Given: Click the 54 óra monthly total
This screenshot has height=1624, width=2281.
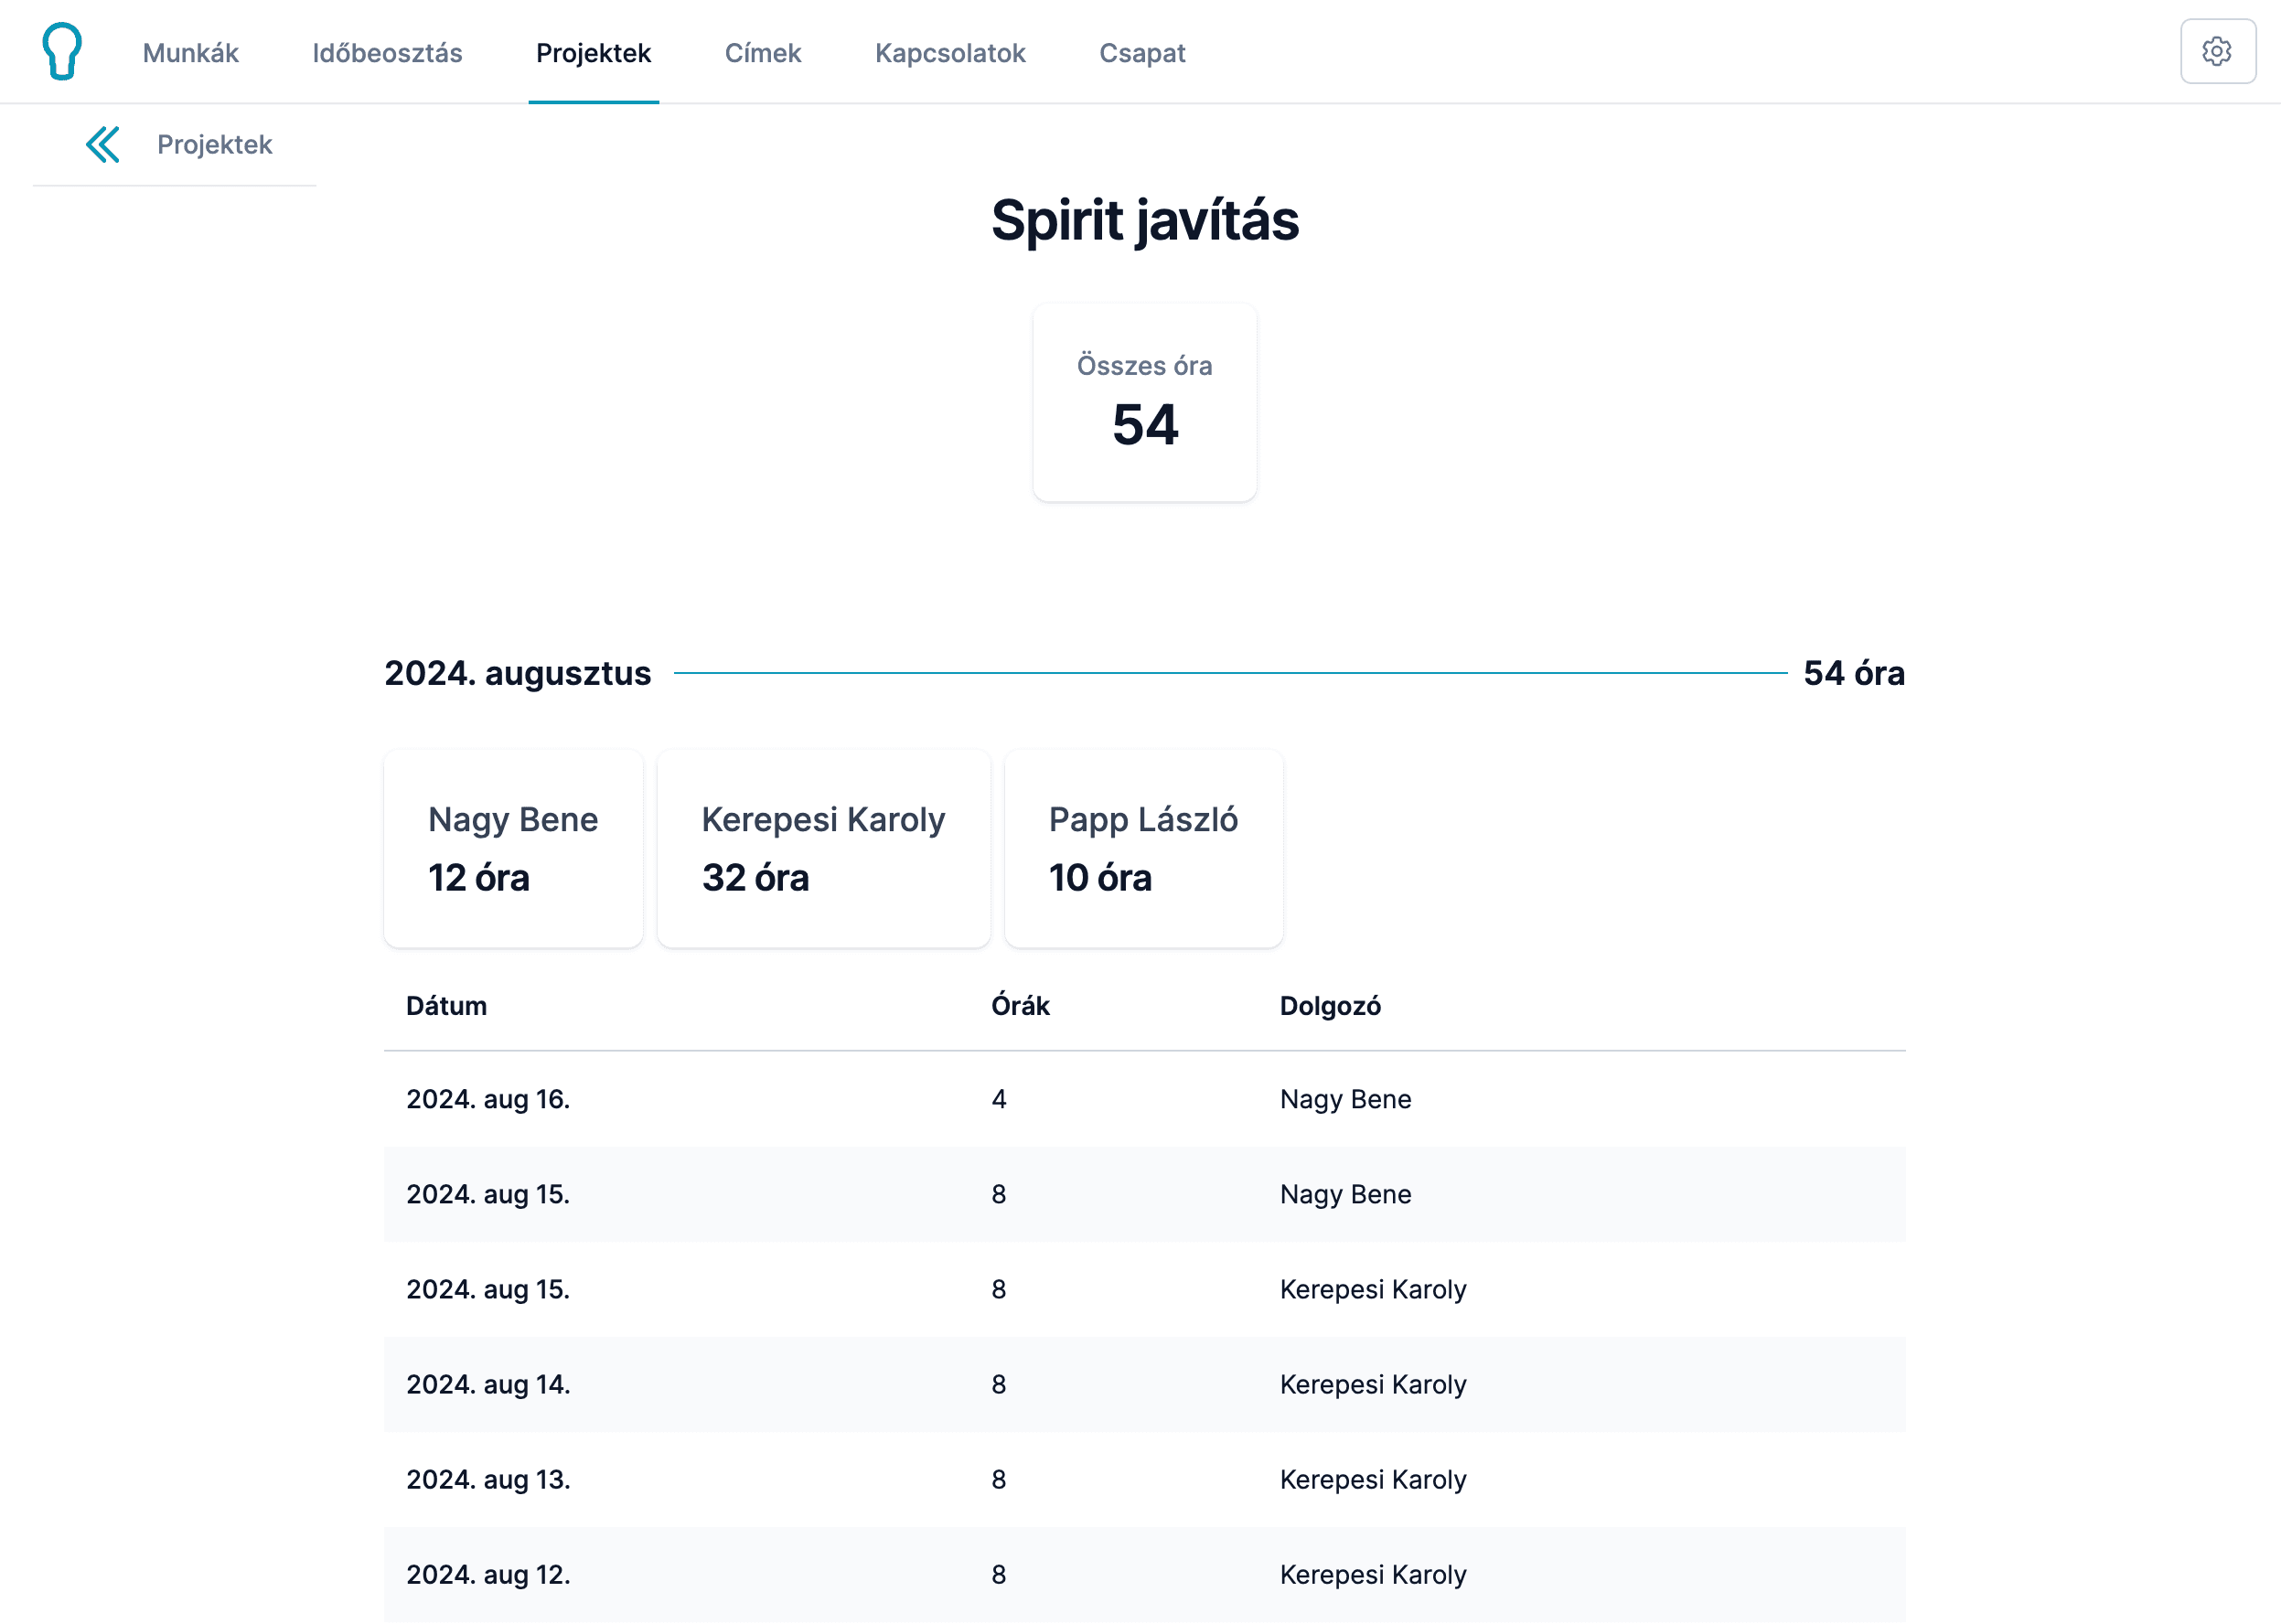Looking at the screenshot, I should tap(1853, 673).
